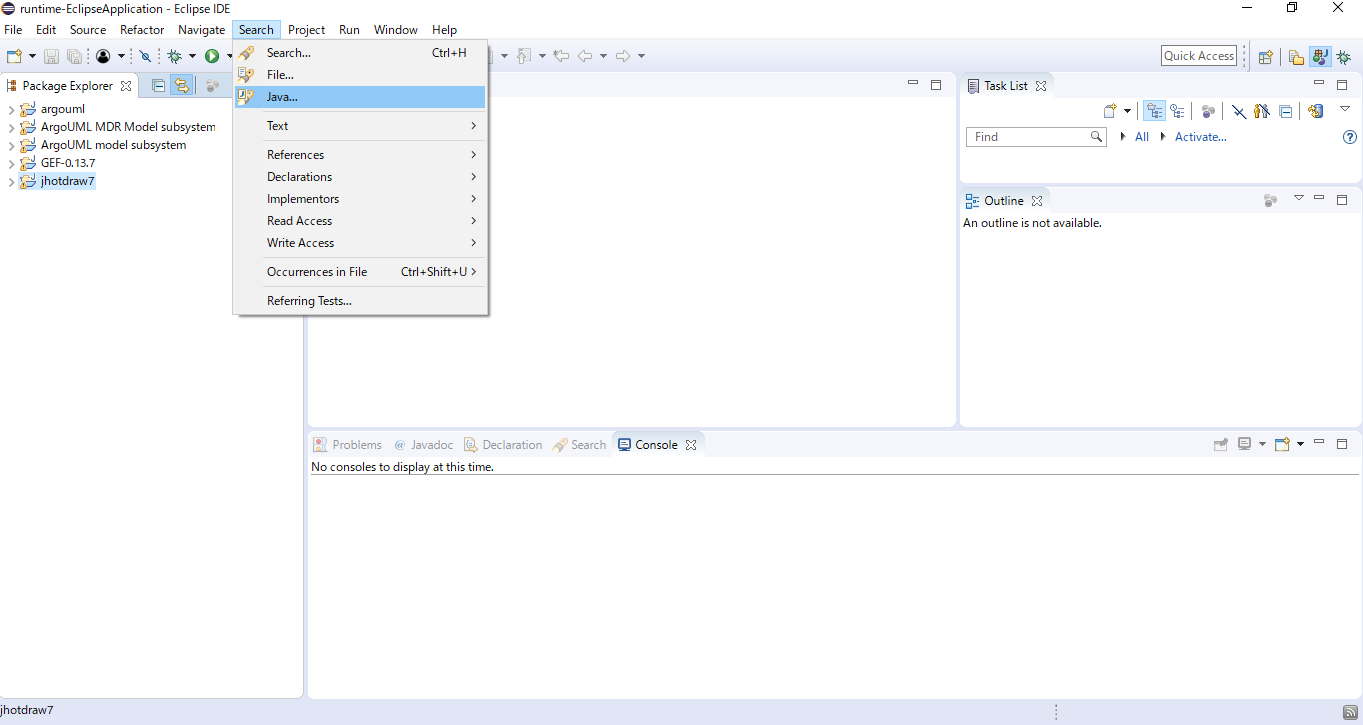Open the References submenu
The height and width of the screenshot is (725, 1363).
(360, 155)
